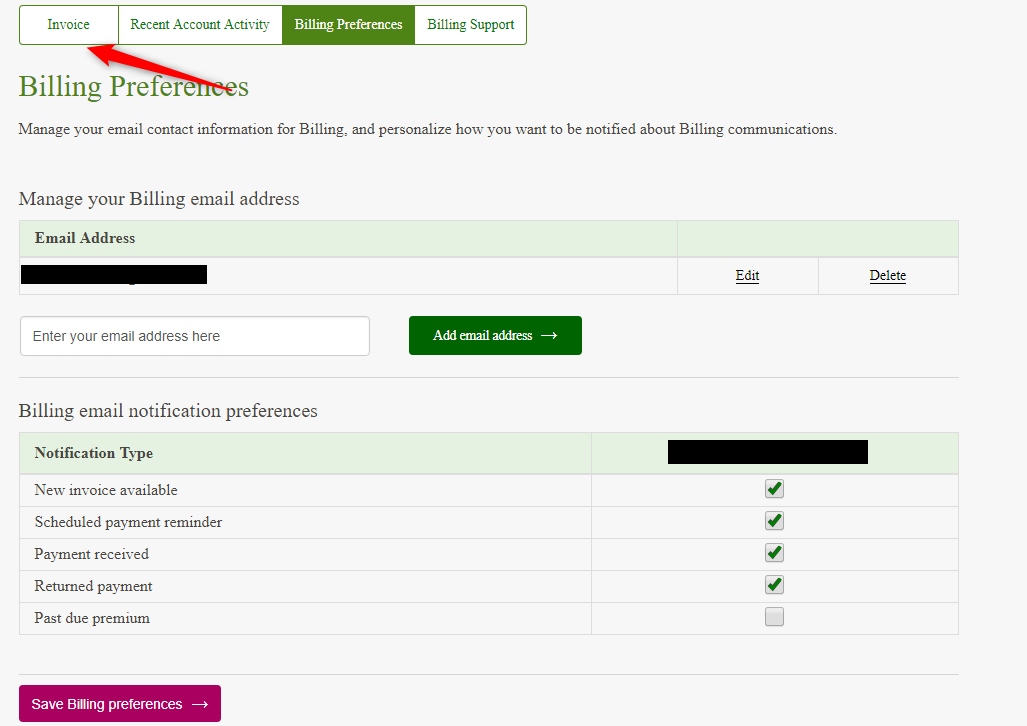The width and height of the screenshot is (1027, 726).
Task: Click arrow icon on Save Billing preferences button
Action: pyautogui.click(x=200, y=704)
